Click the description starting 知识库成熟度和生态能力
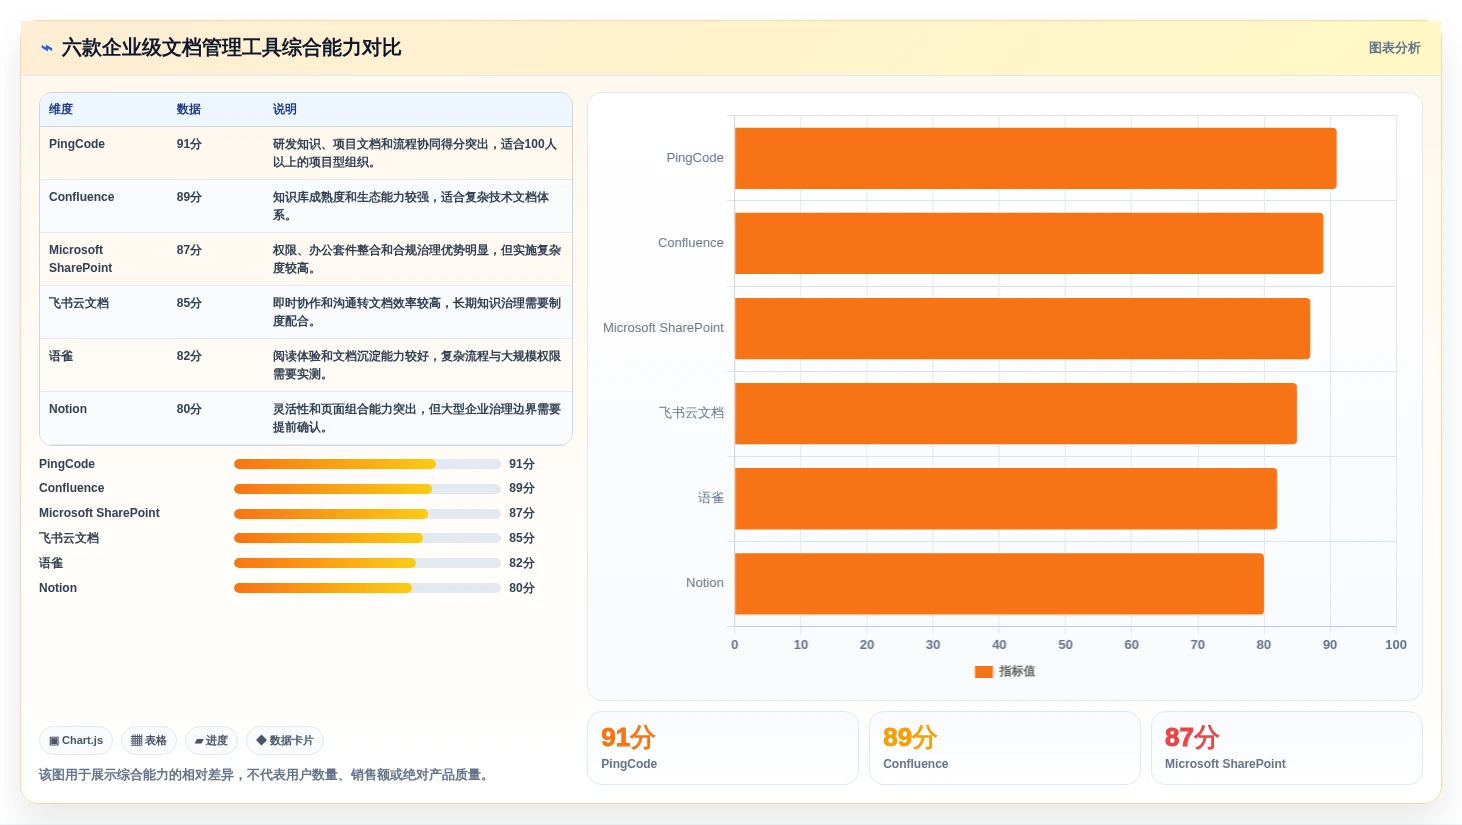The image size is (1462, 825). point(411,206)
